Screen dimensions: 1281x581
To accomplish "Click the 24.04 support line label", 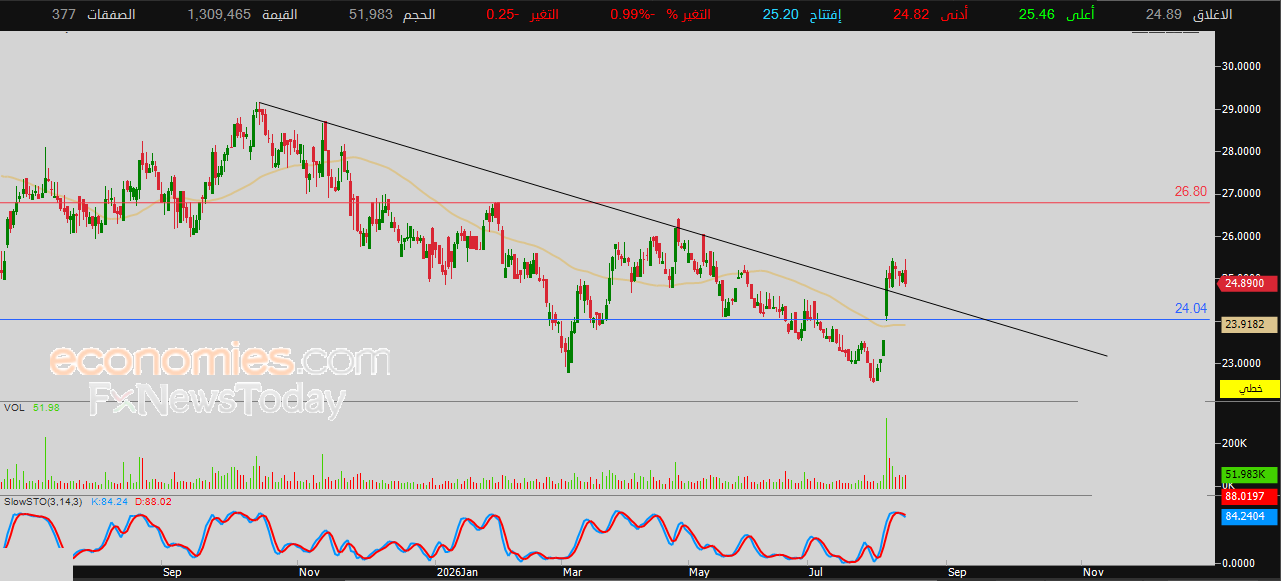I will coord(1191,309).
